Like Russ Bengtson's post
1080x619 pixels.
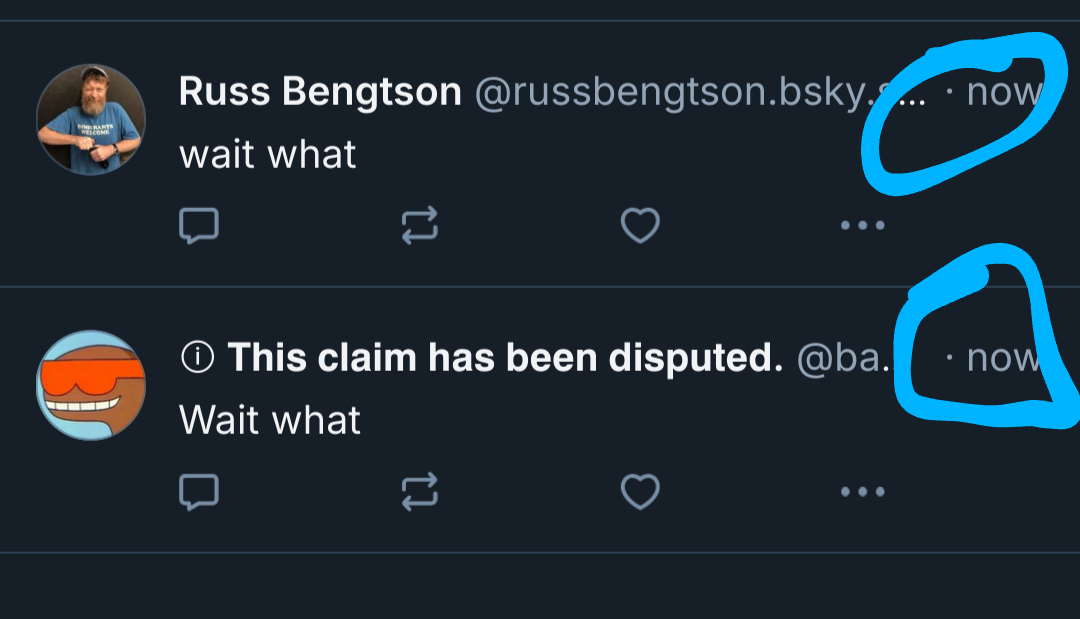point(640,226)
